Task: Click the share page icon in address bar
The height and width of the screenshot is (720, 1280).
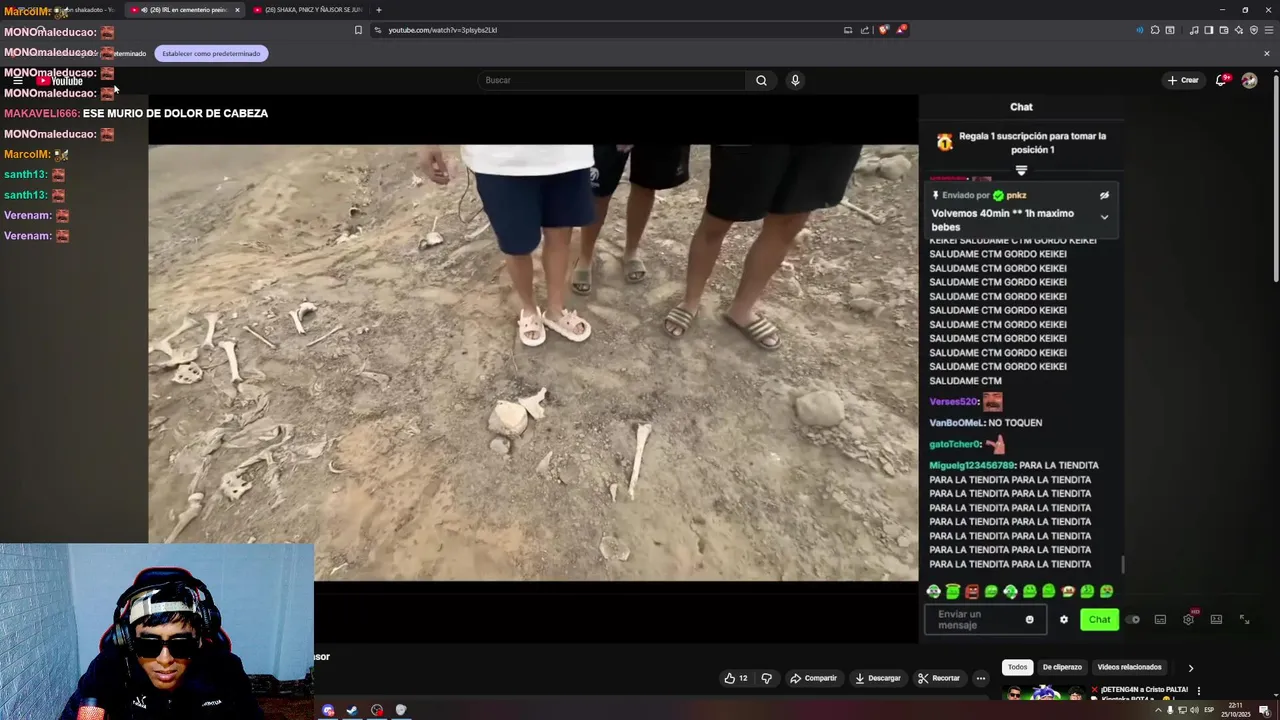Action: 865,30
